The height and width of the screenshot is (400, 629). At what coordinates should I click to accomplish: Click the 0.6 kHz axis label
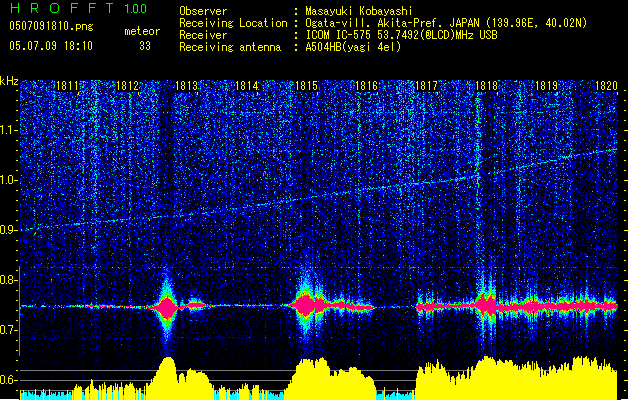point(9,380)
